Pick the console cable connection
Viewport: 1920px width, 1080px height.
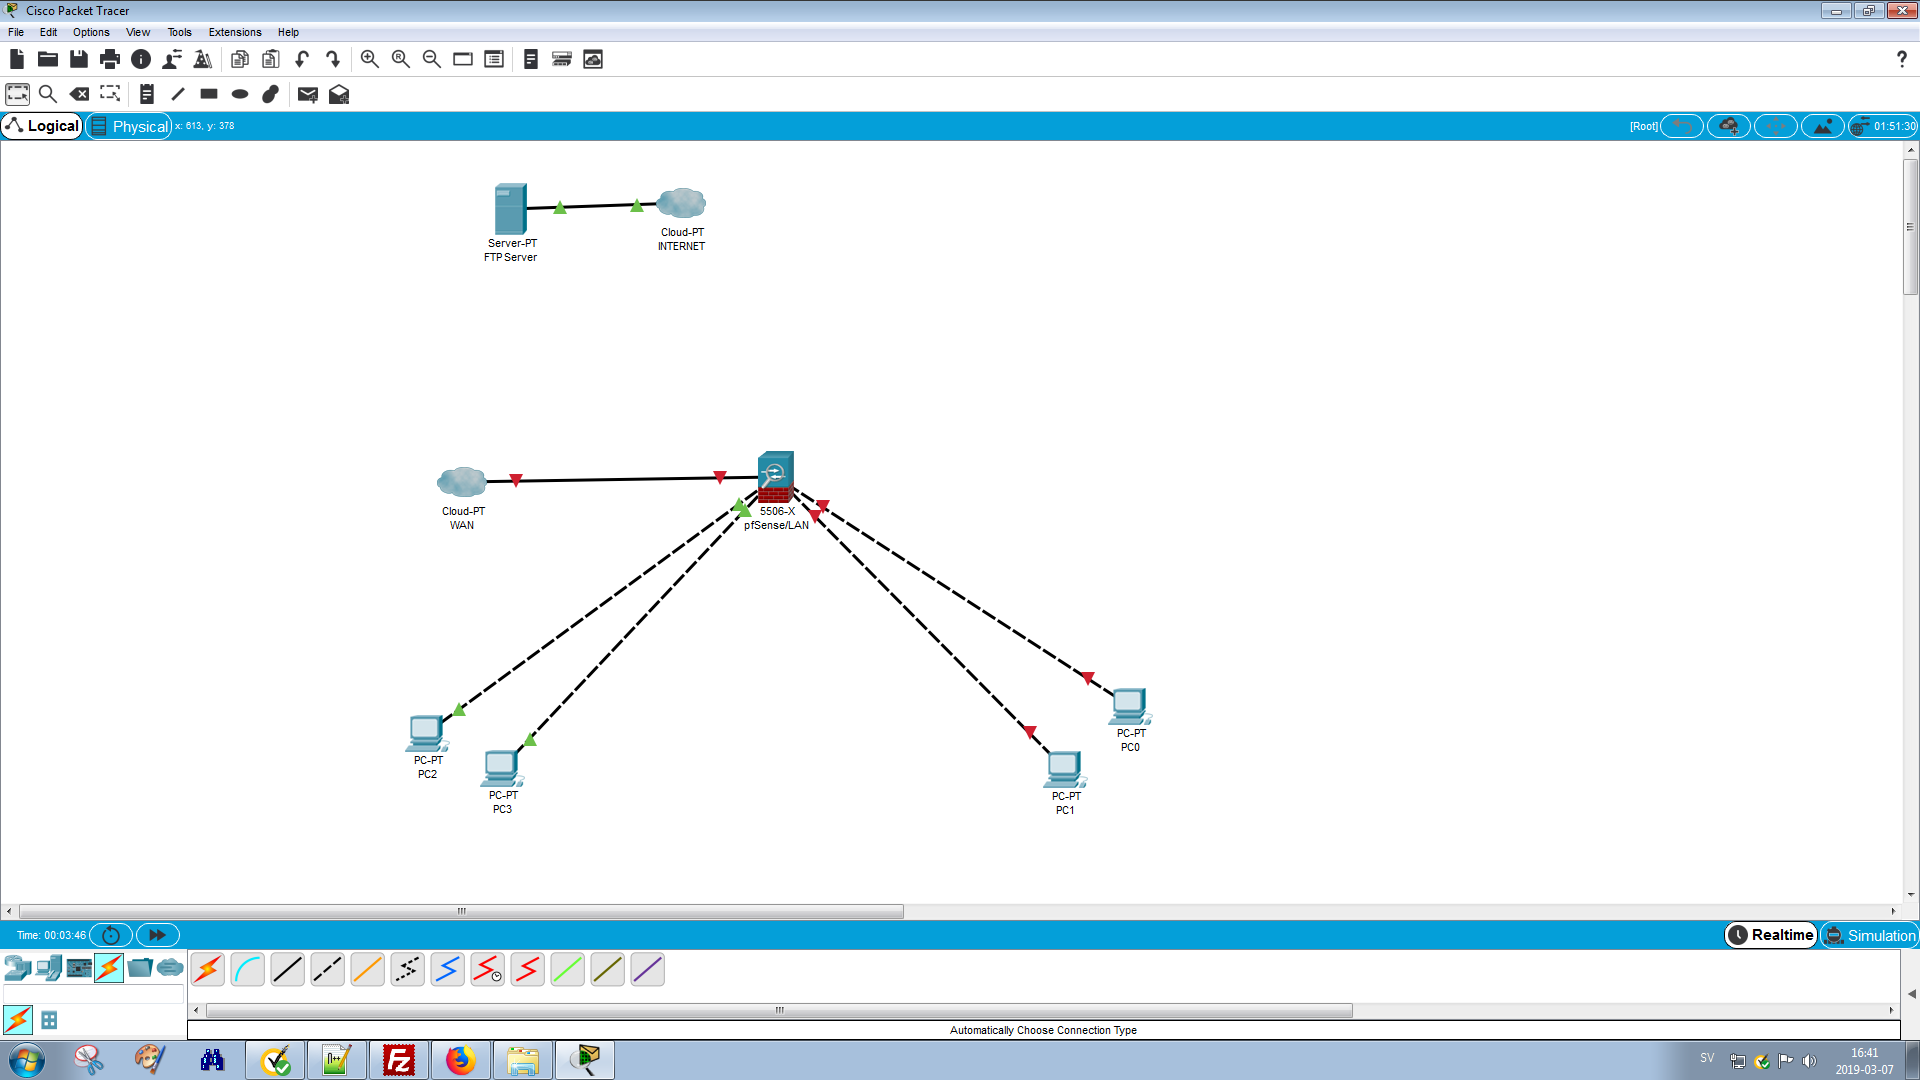248,969
